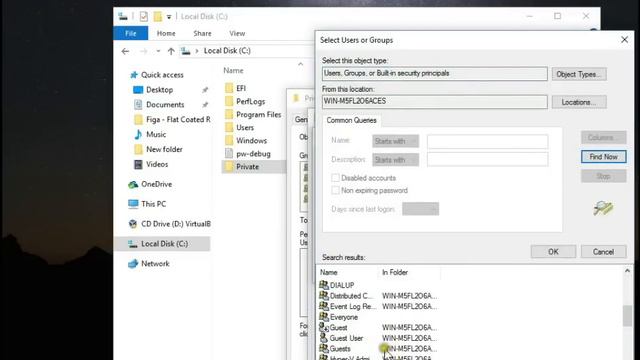
Task: Click the Description query text field
Action: (487, 160)
